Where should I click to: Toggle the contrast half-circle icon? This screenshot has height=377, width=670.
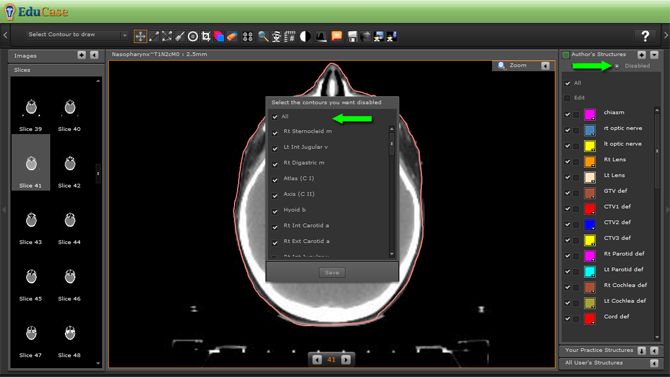pyautogui.click(x=305, y=36)
